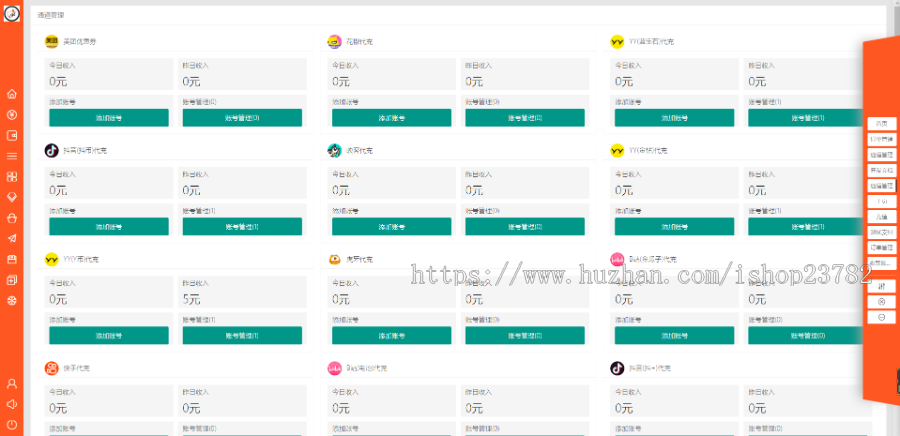
Task: Click 昨日收入 0元 in 抖音(抖币)代充 card
Action: [242, 183]
